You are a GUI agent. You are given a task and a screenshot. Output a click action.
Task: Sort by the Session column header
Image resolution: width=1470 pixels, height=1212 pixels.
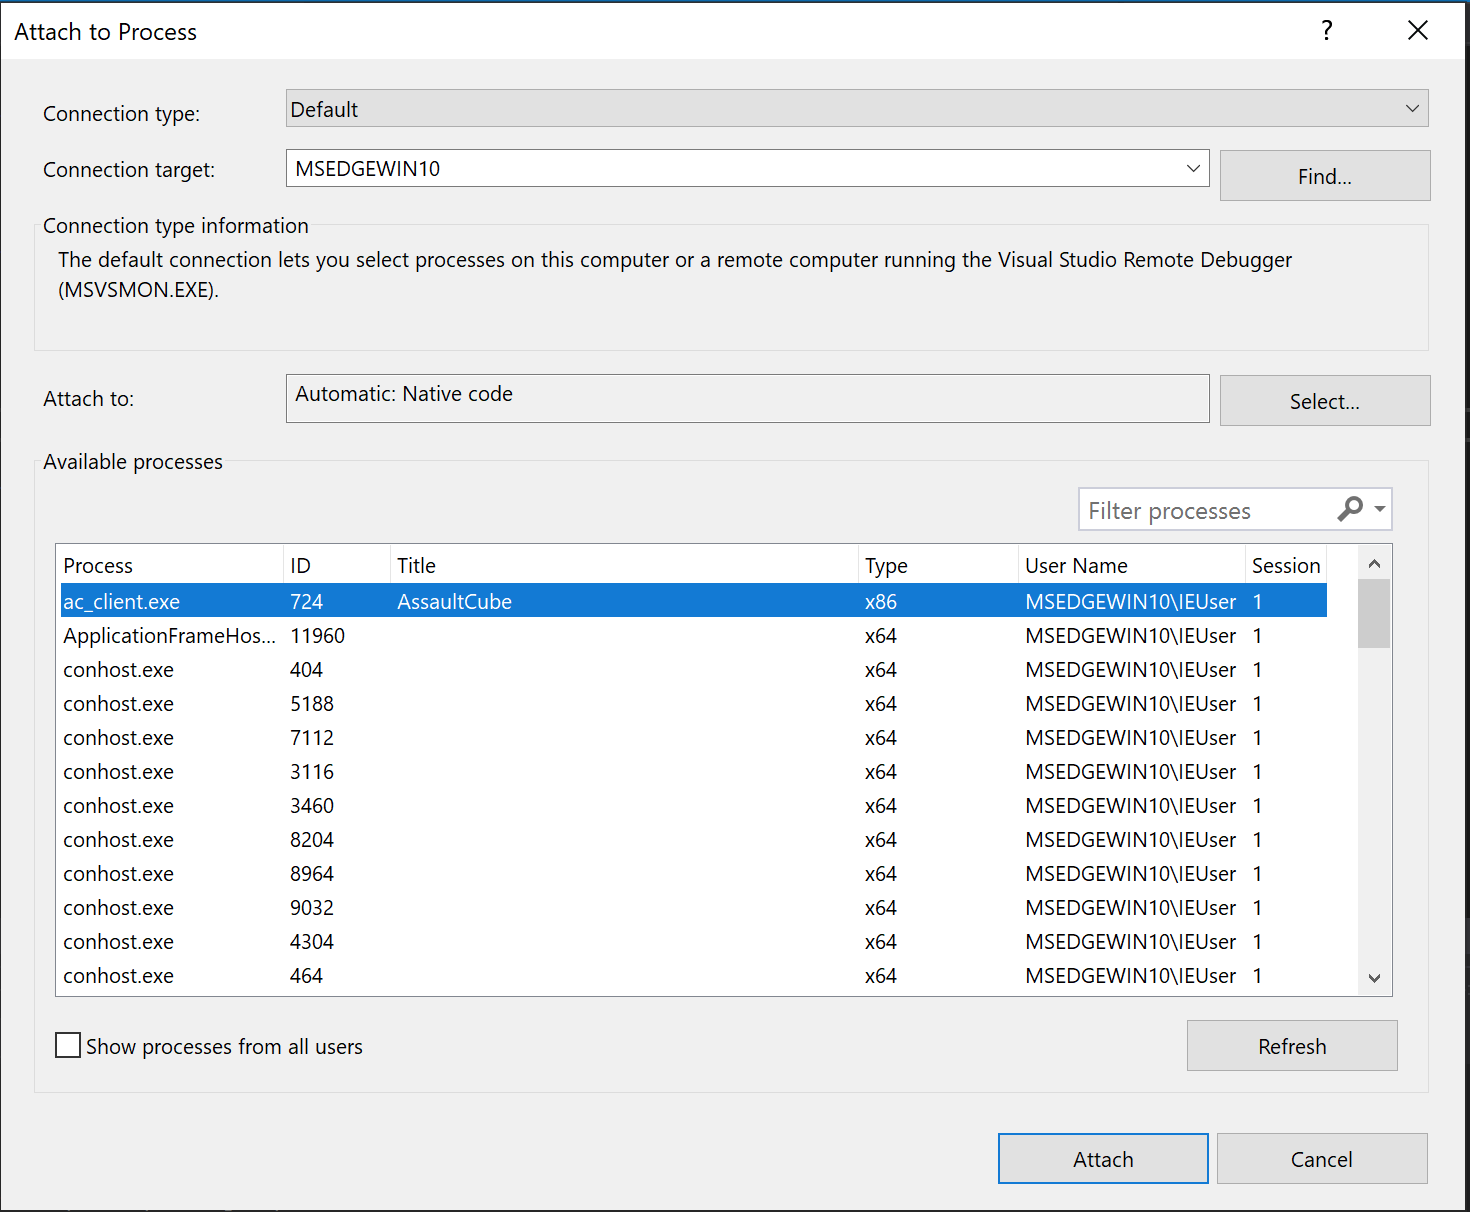1286,565
